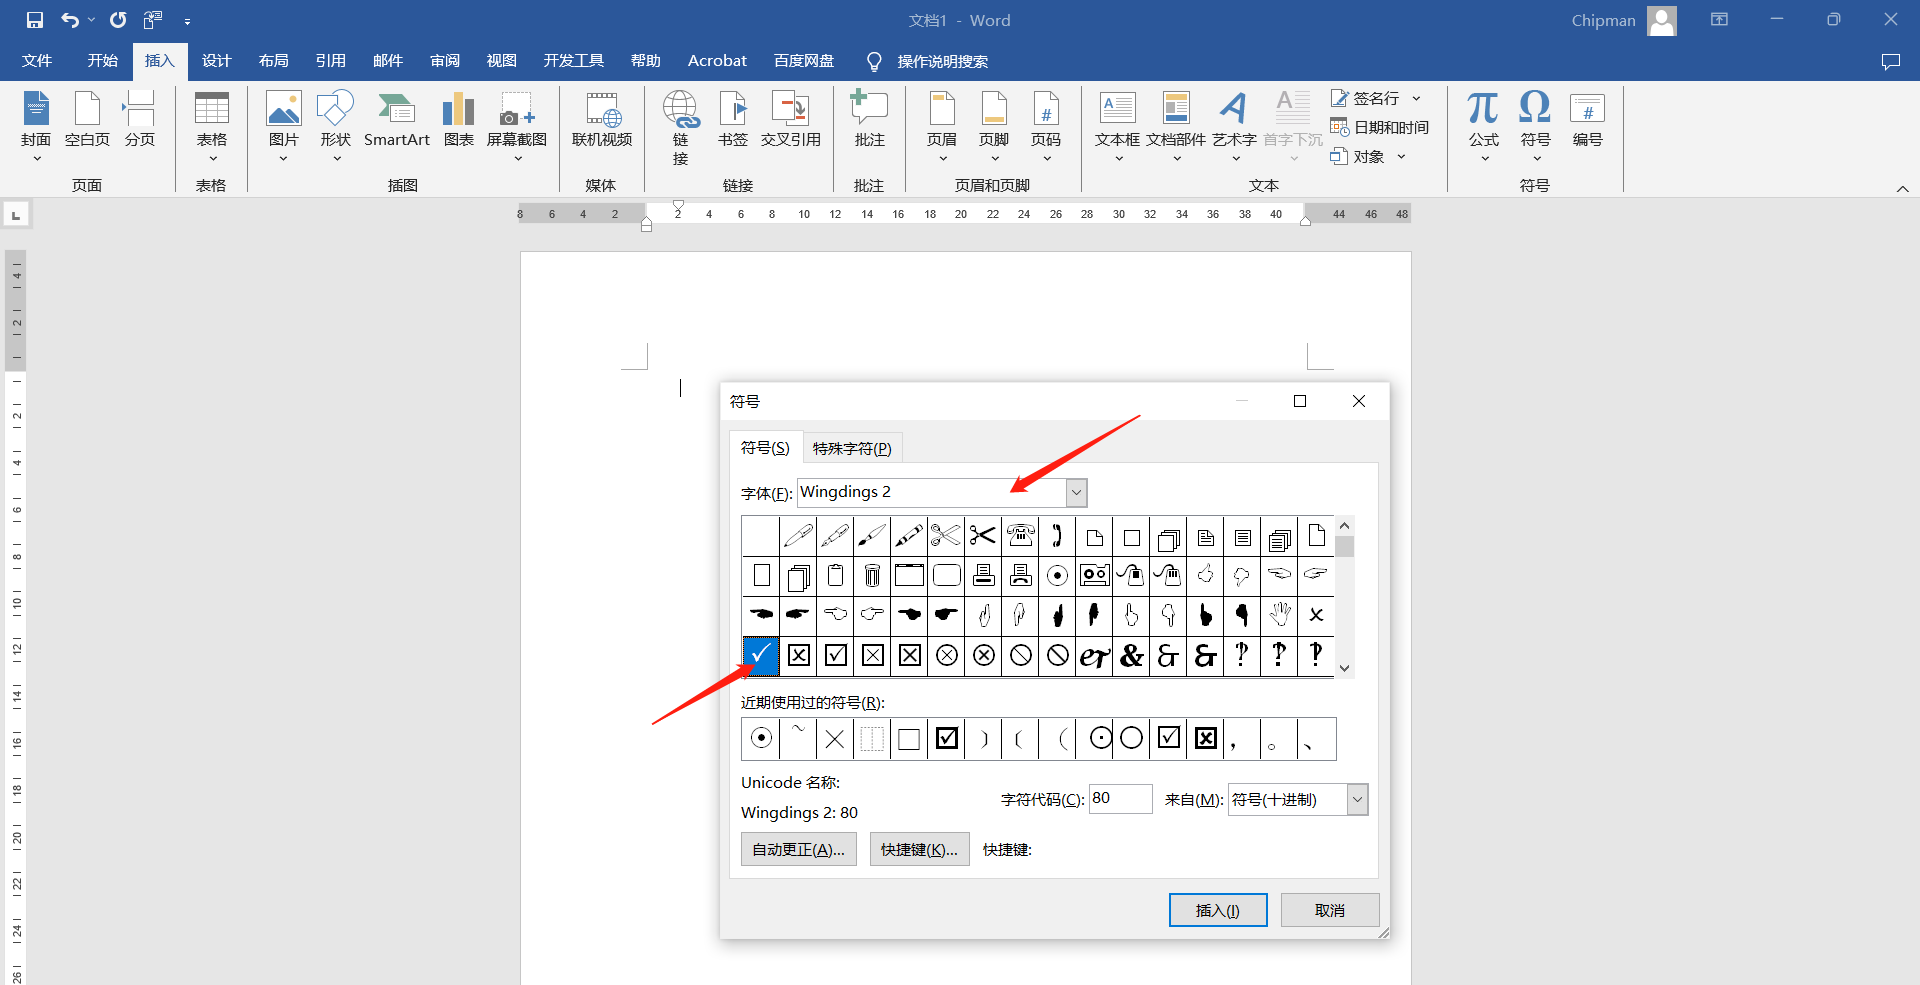Collapse the ribbon with the chevron
Viewport: 1920px width, 985px height.
click(x=1902, y=188)
